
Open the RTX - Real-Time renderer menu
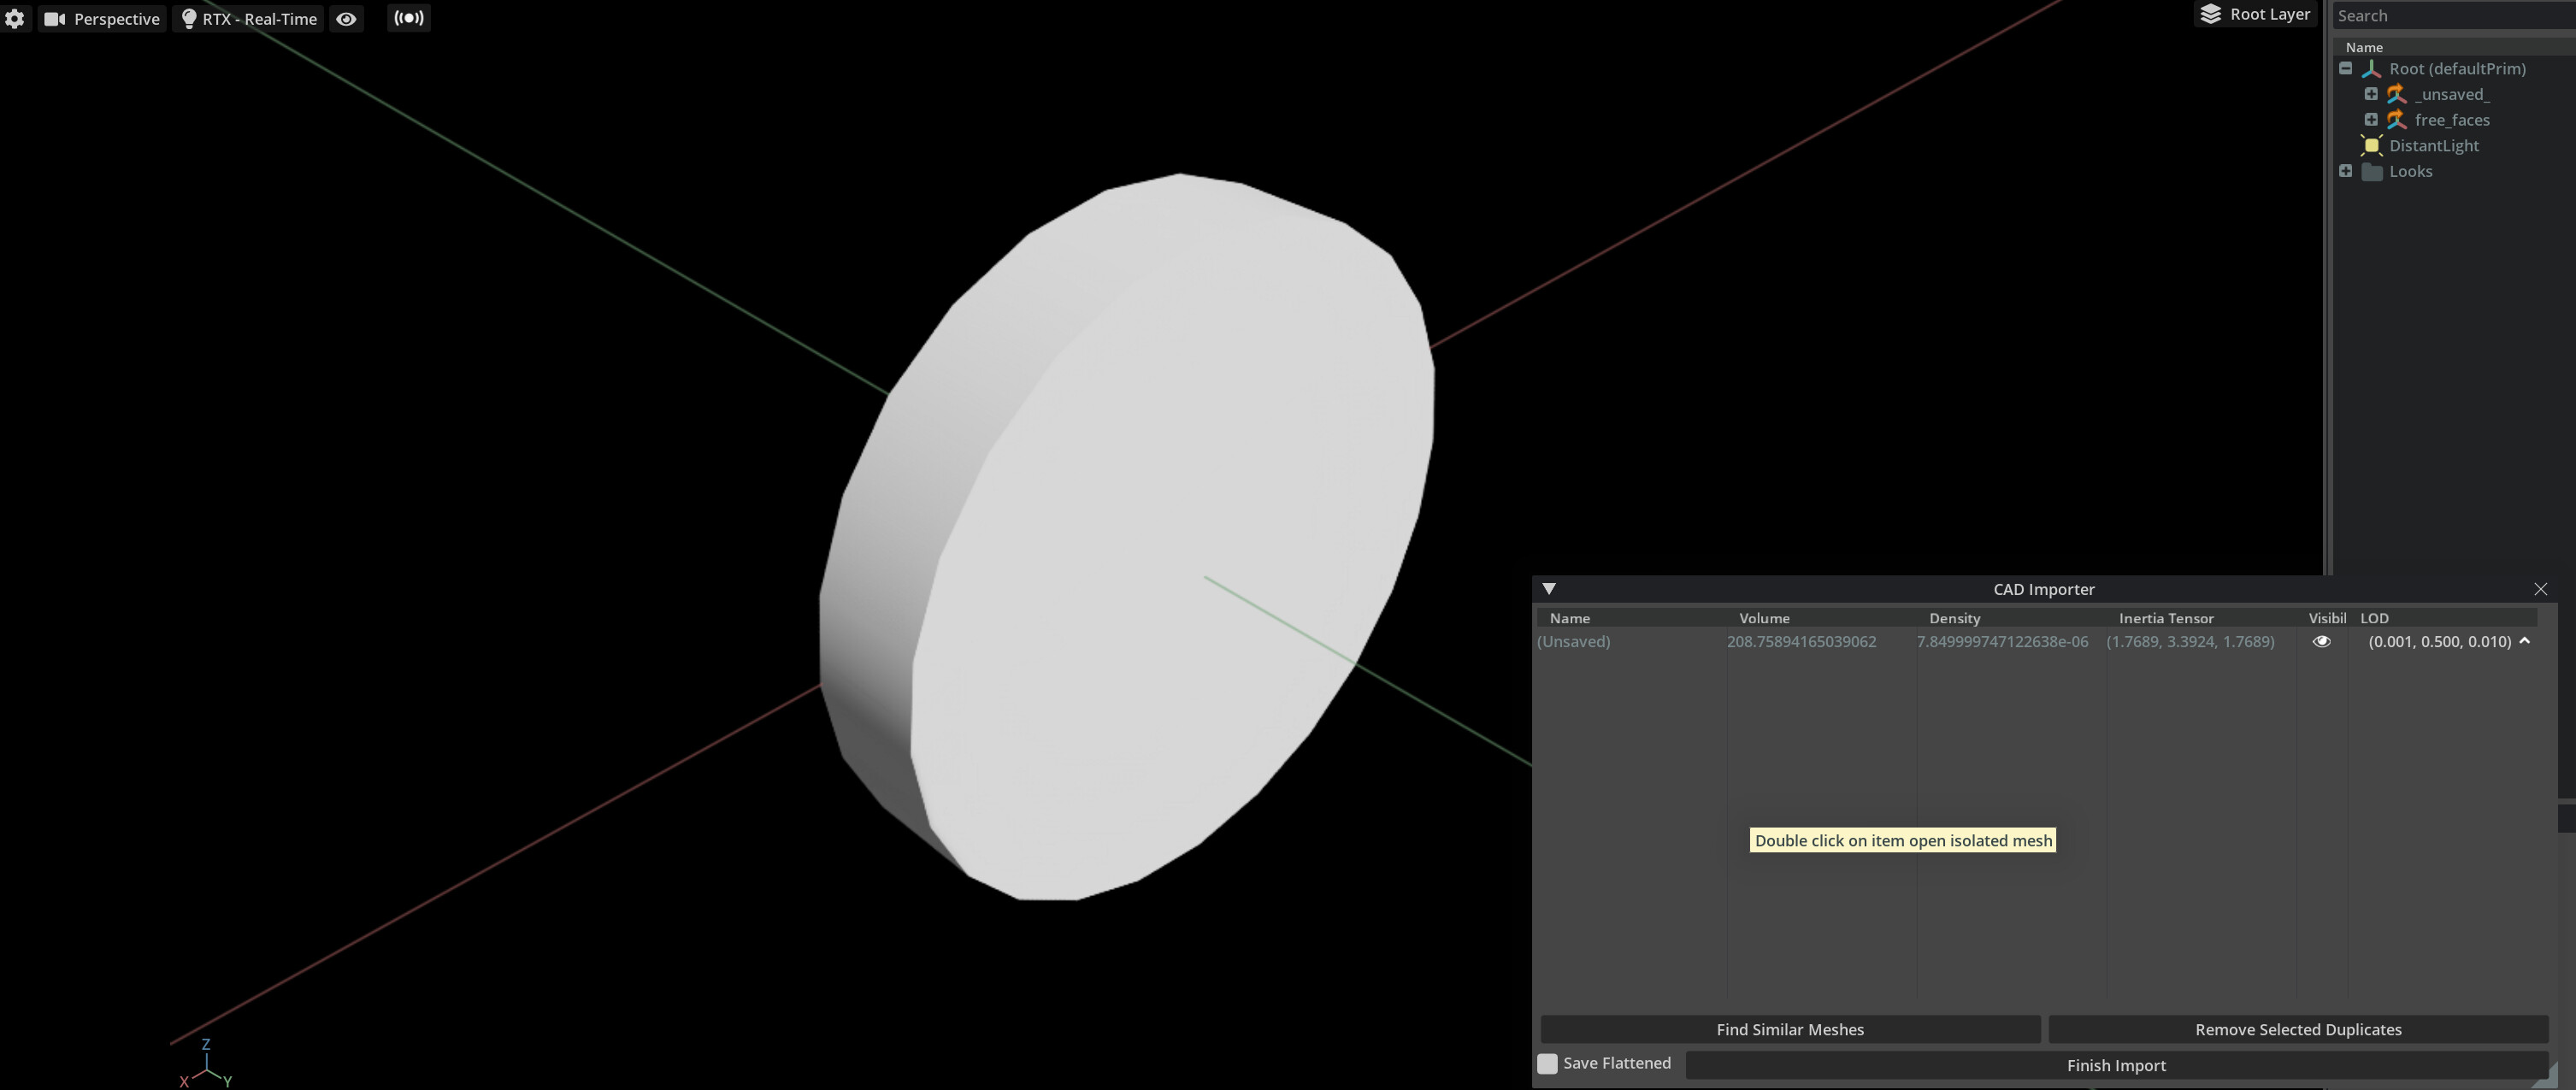point(258,18)
